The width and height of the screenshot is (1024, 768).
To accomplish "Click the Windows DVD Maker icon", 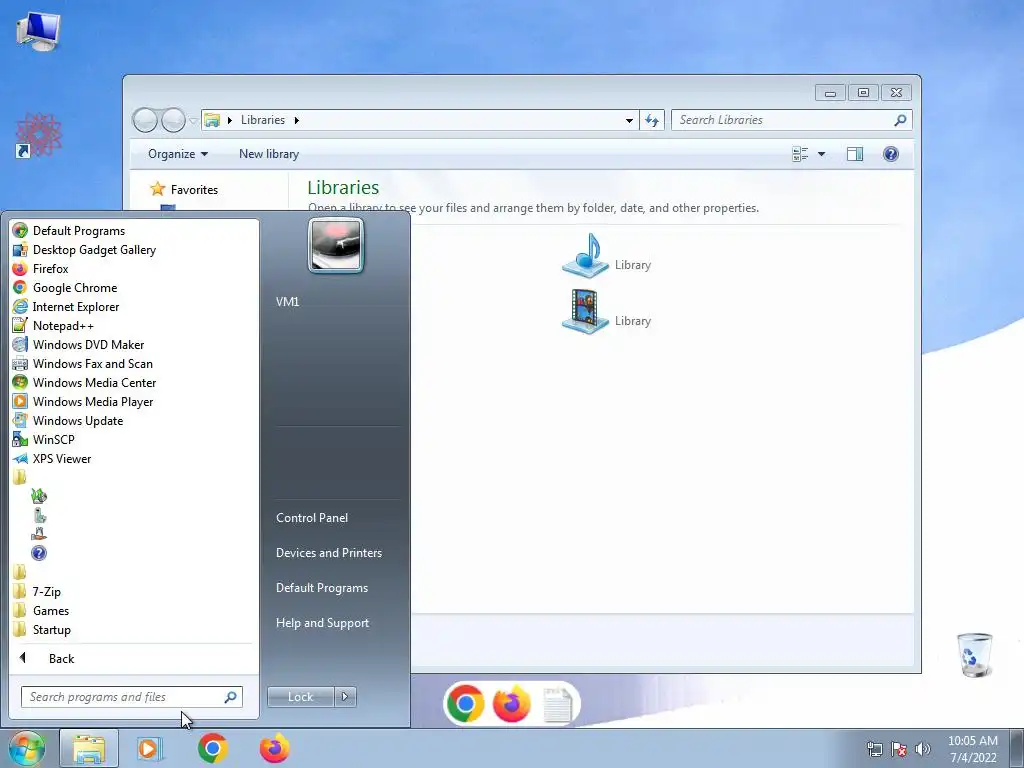I will tap(20, 344).
